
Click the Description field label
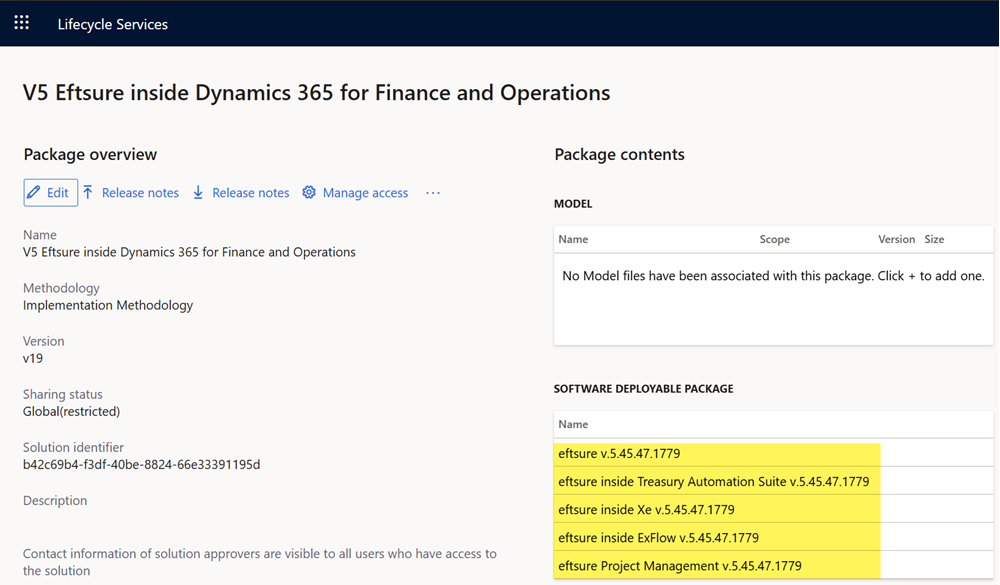pyautogui.click(x=55, y=500)
